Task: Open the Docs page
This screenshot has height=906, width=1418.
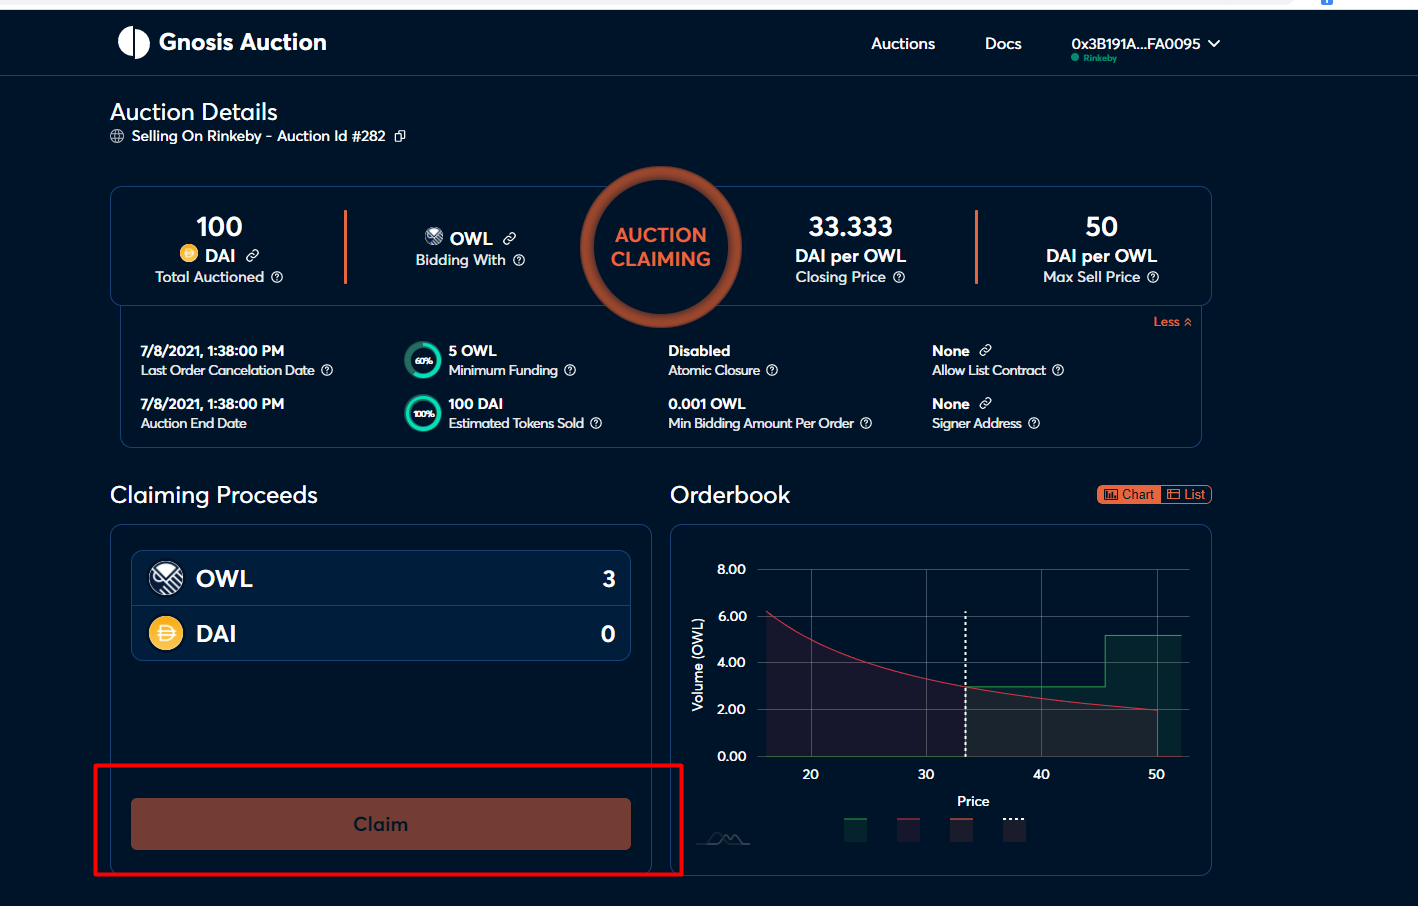Action: click(x=1003, y=44)
